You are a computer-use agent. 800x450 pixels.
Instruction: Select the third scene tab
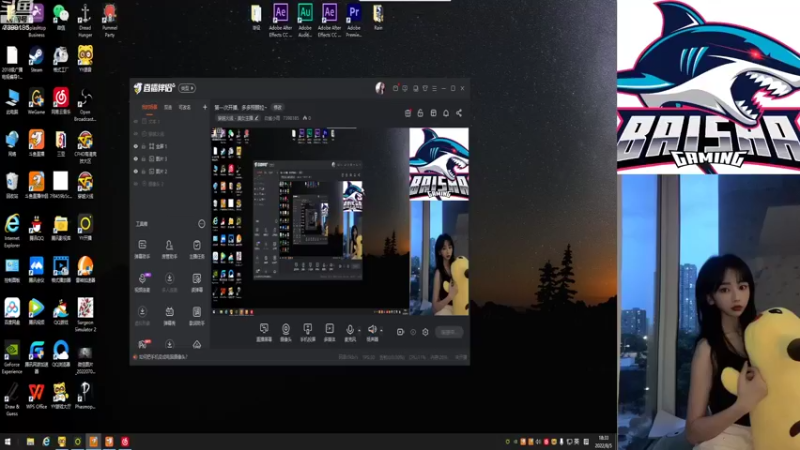click(185, 107)
